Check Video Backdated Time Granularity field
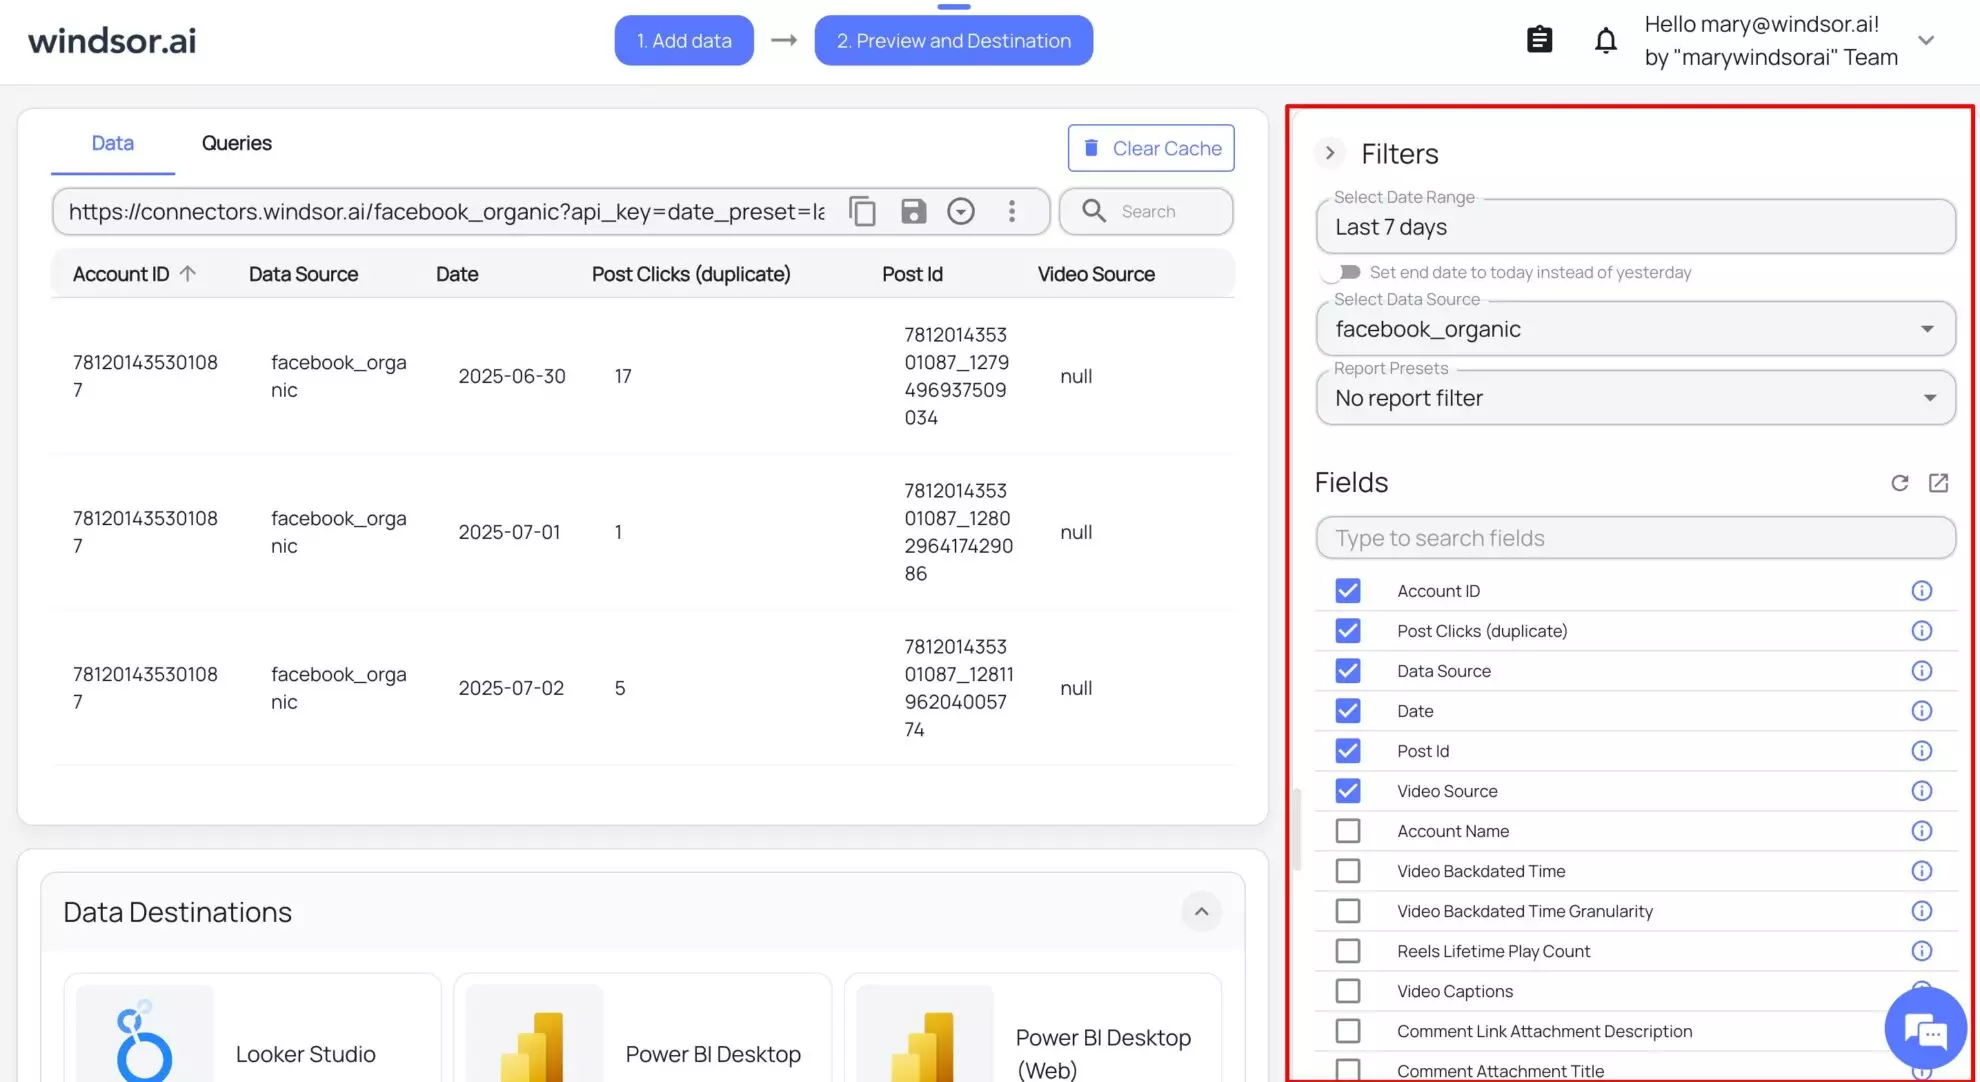The height and width of the screenshot is (1082, 1980). (1348, 911)
